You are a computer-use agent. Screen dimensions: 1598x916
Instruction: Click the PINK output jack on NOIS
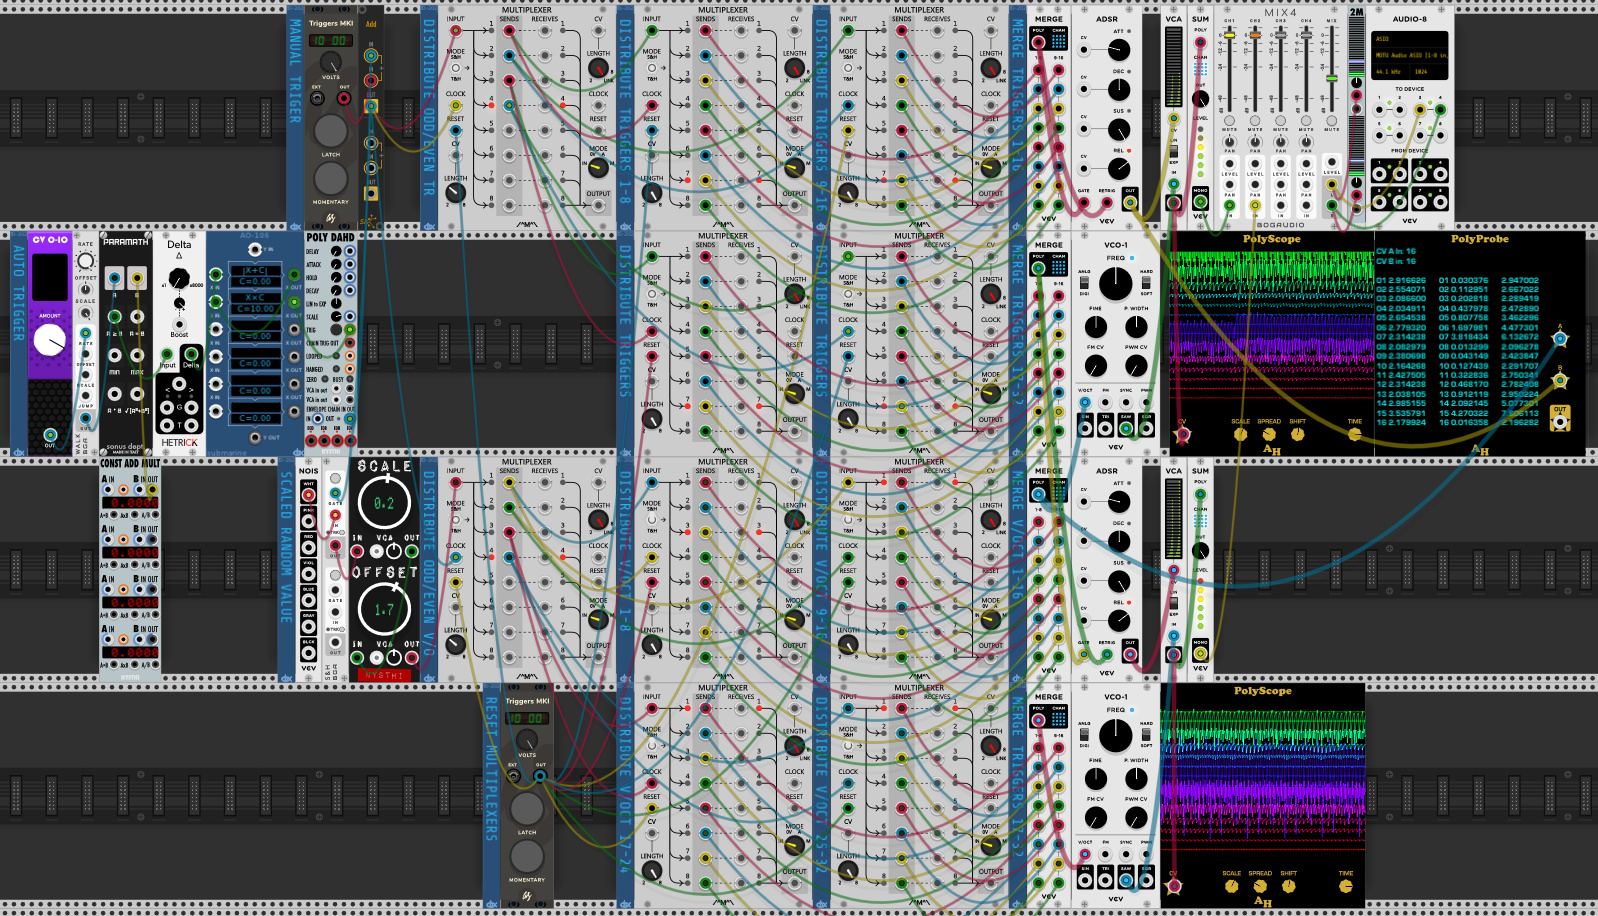point(309,520)
